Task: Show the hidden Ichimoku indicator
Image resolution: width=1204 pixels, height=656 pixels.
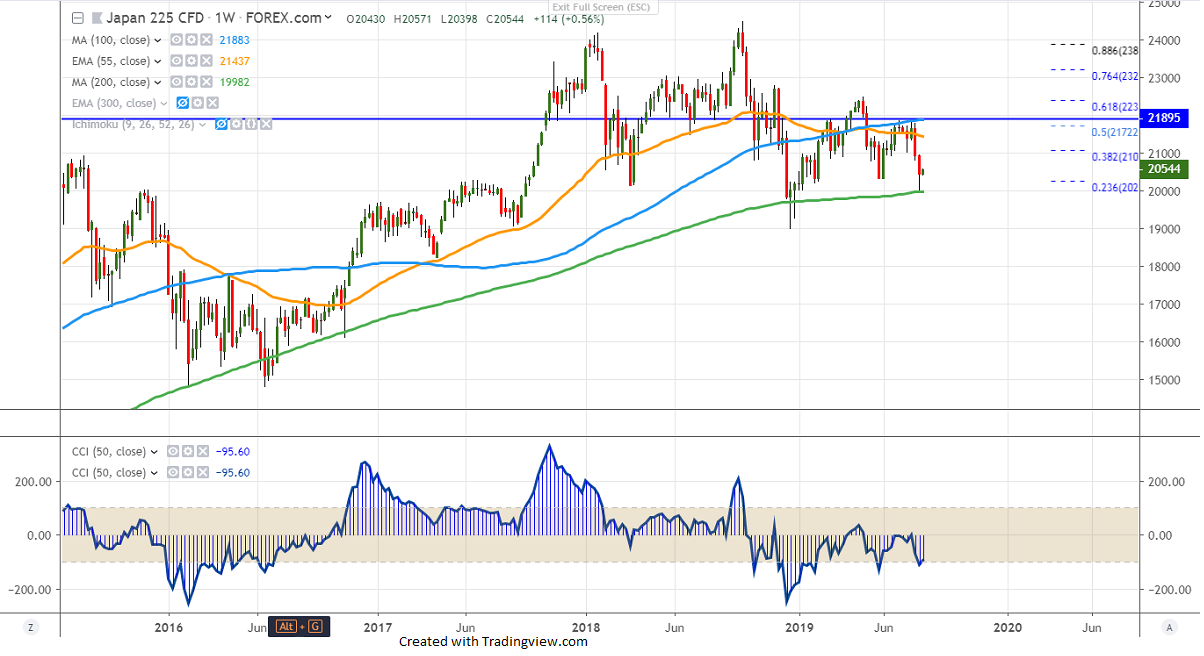Action: 223,124
